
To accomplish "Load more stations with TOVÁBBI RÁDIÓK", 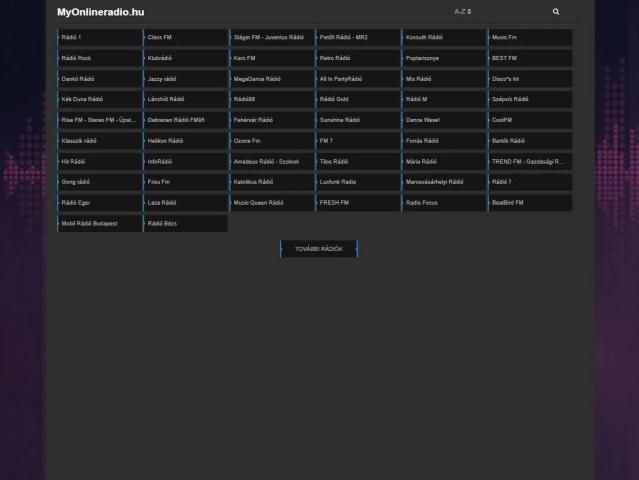I will tap(319, 249).
